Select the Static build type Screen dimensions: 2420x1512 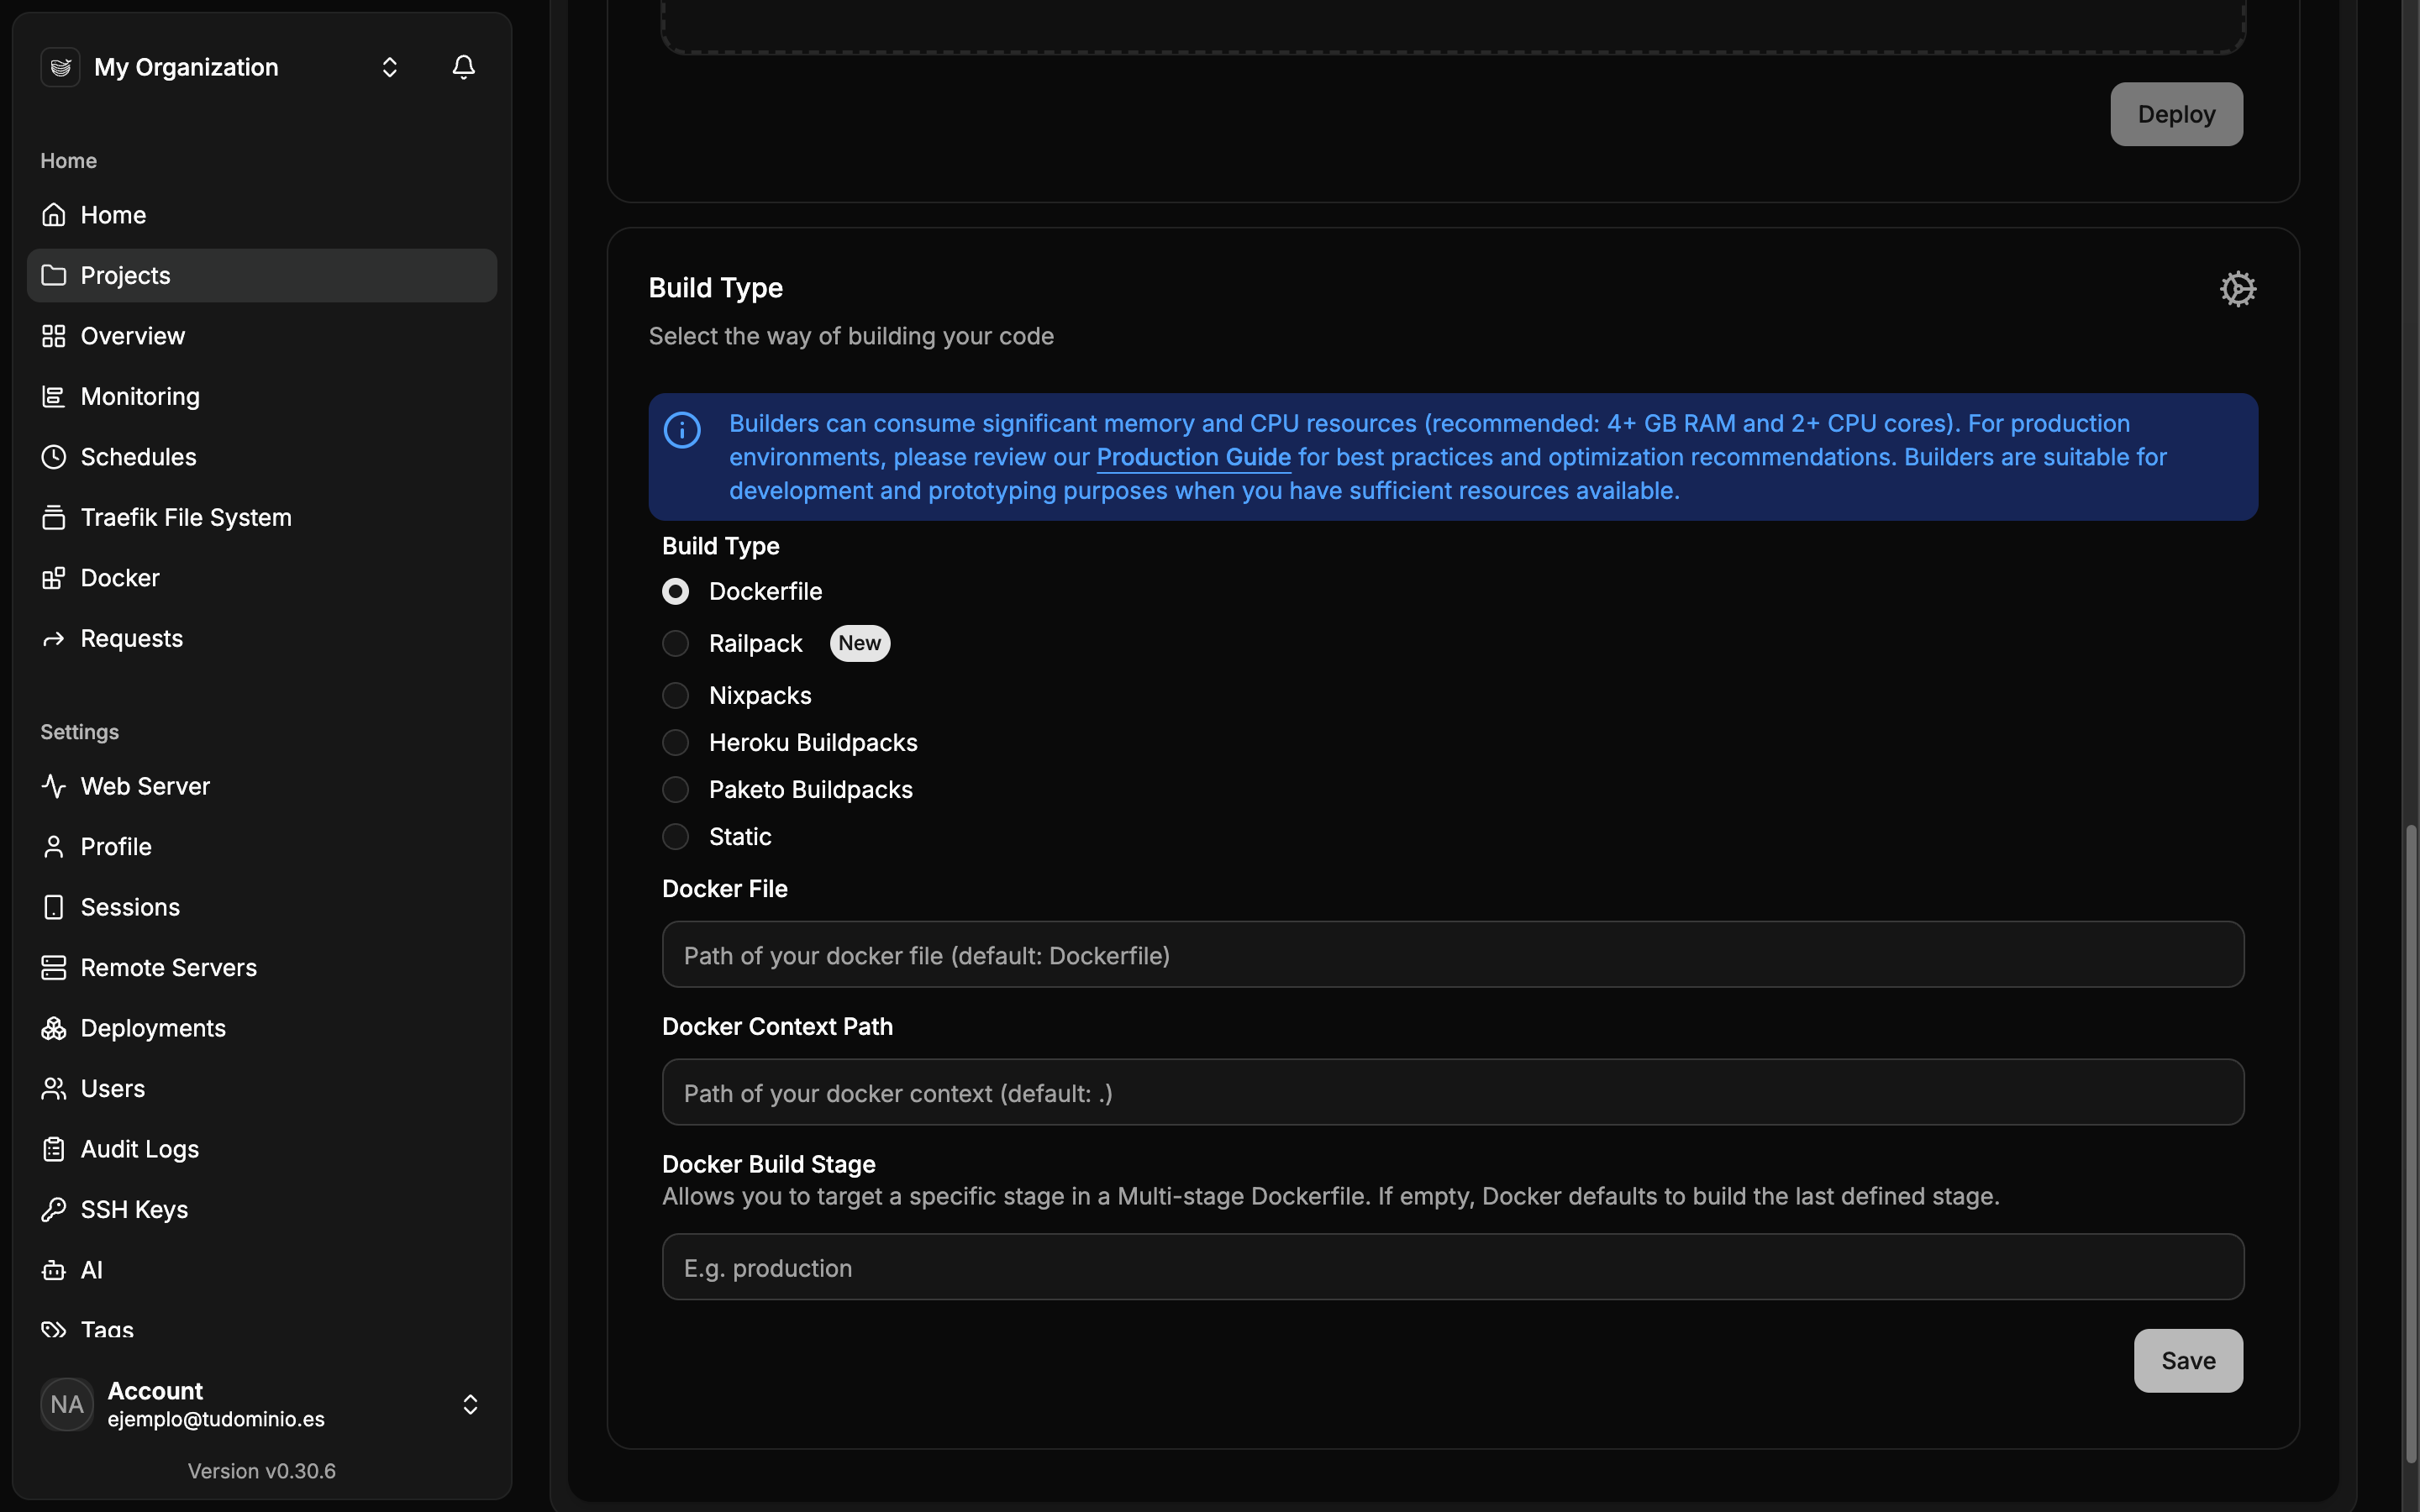[676, 837]
